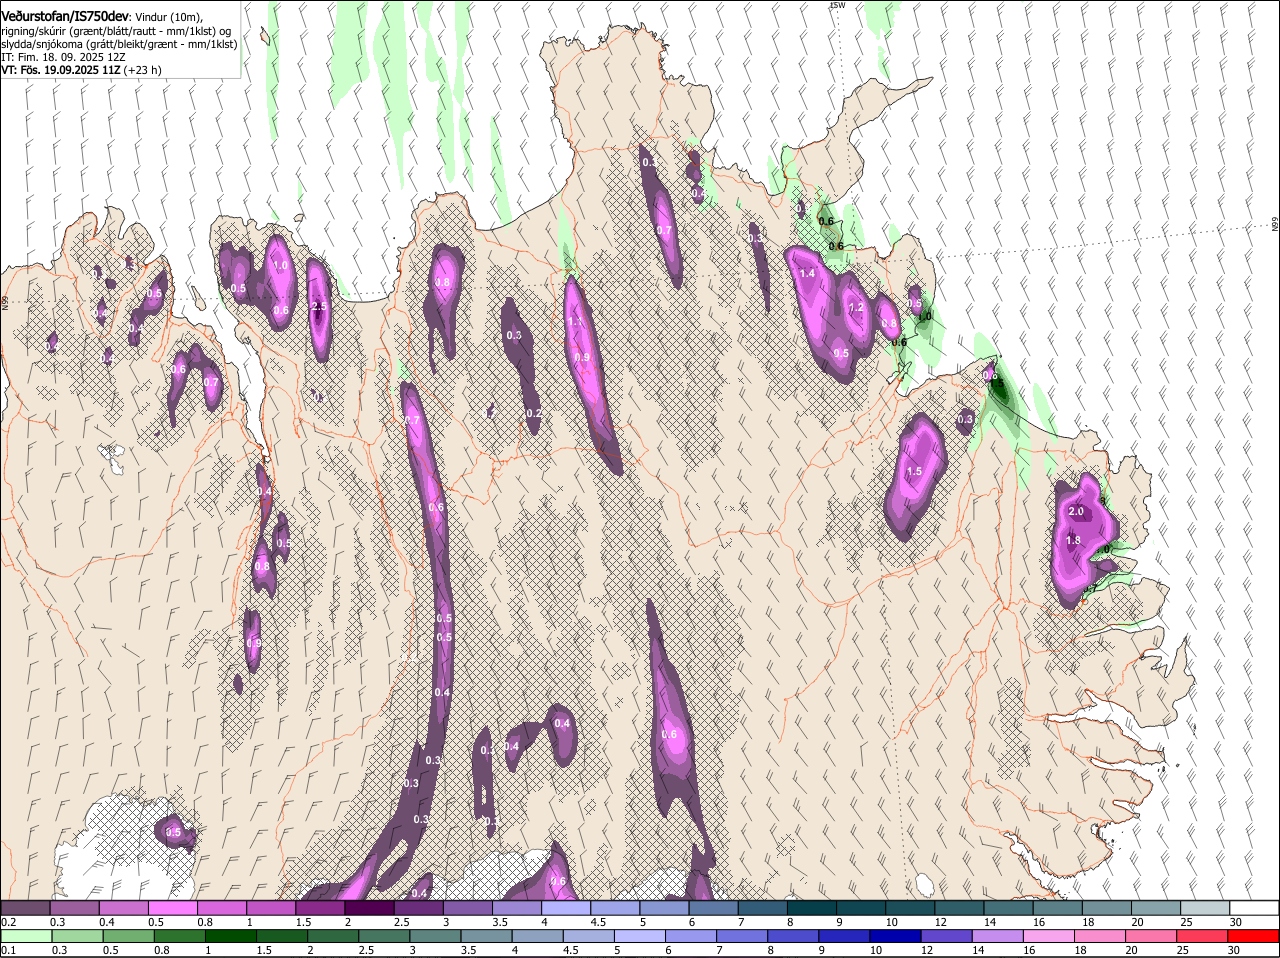This screenshot has height=958, width=1280.
Task: Select the darkest green bottom-row swatch above 1
Action: point(229,936)
